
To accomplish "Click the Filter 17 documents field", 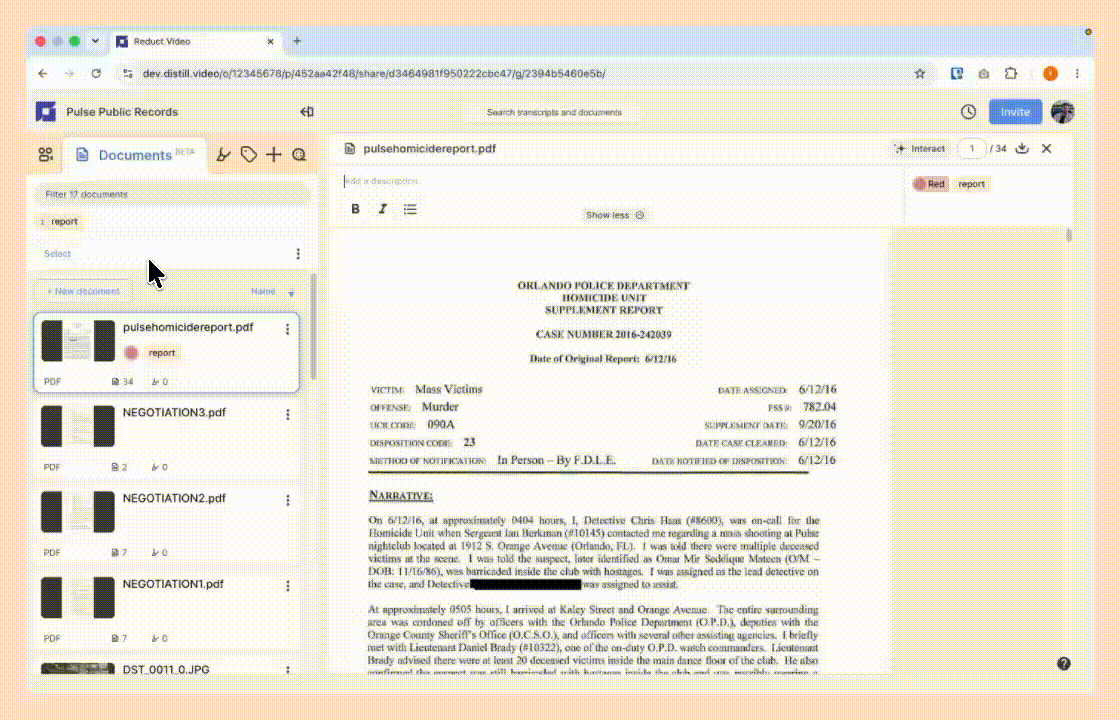I will click(x=173, y=194).
